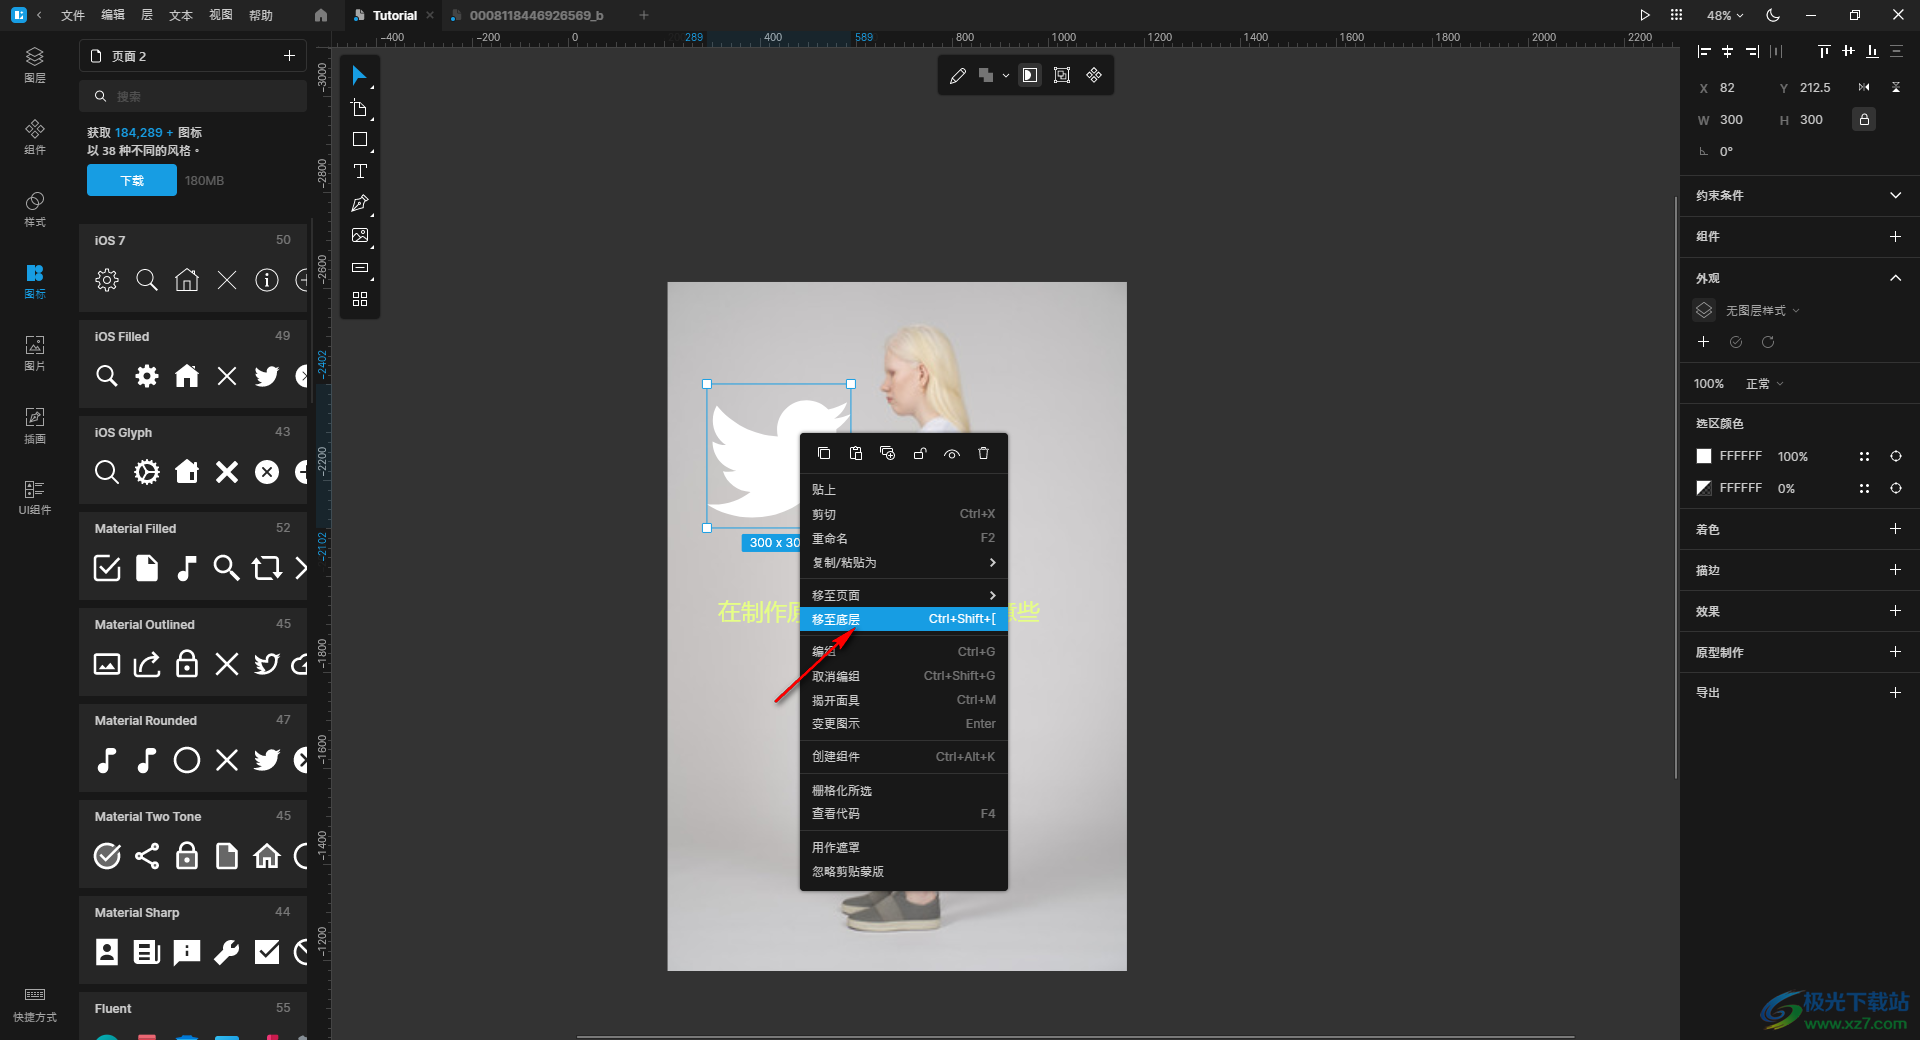Screen dimensions: 1920x1040
Task: Click the iOS 7 settings gear icon
Action: pyautogui.click(x=107, y=280)
